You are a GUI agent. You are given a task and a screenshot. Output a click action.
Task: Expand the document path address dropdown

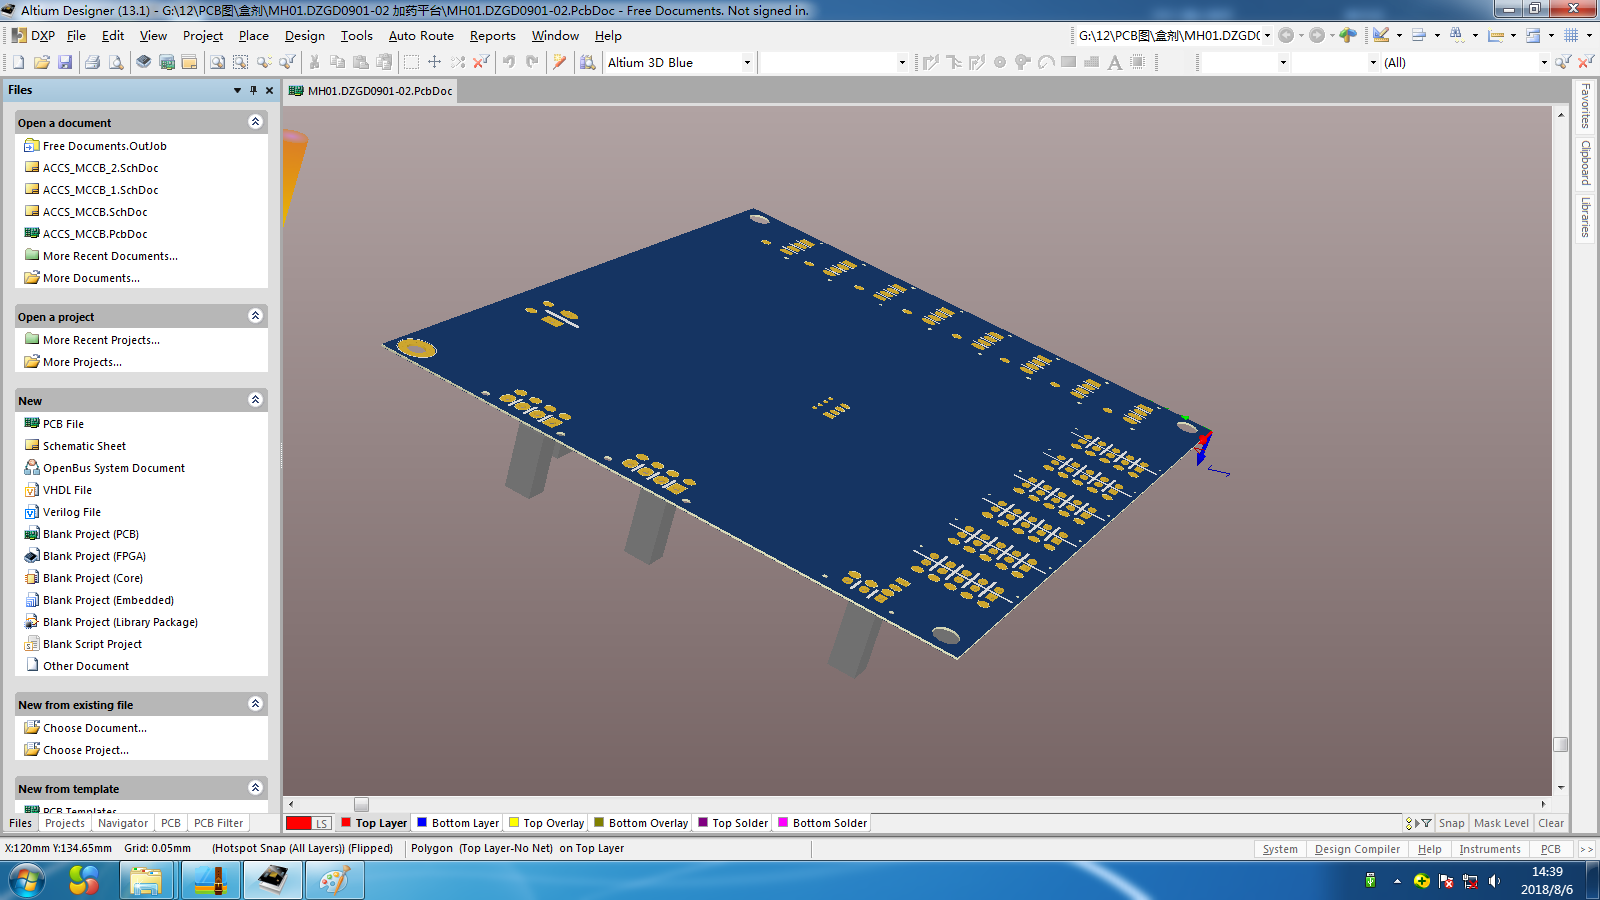click(1267, 35)
